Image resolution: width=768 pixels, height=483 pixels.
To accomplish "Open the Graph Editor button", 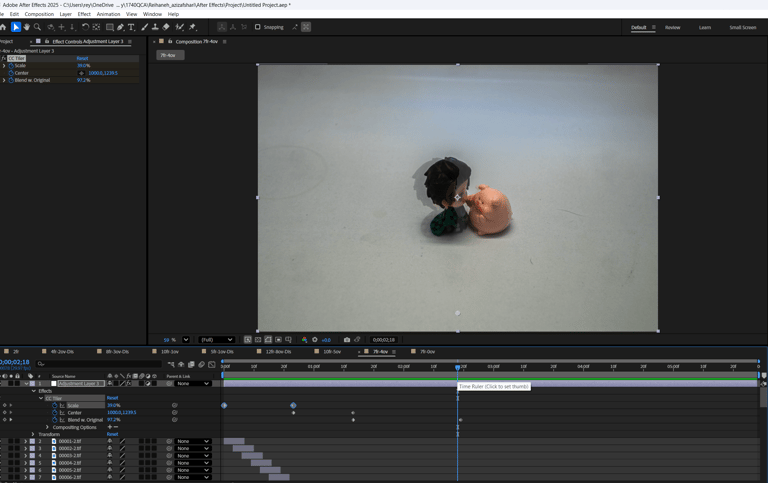I will (212, 364).
